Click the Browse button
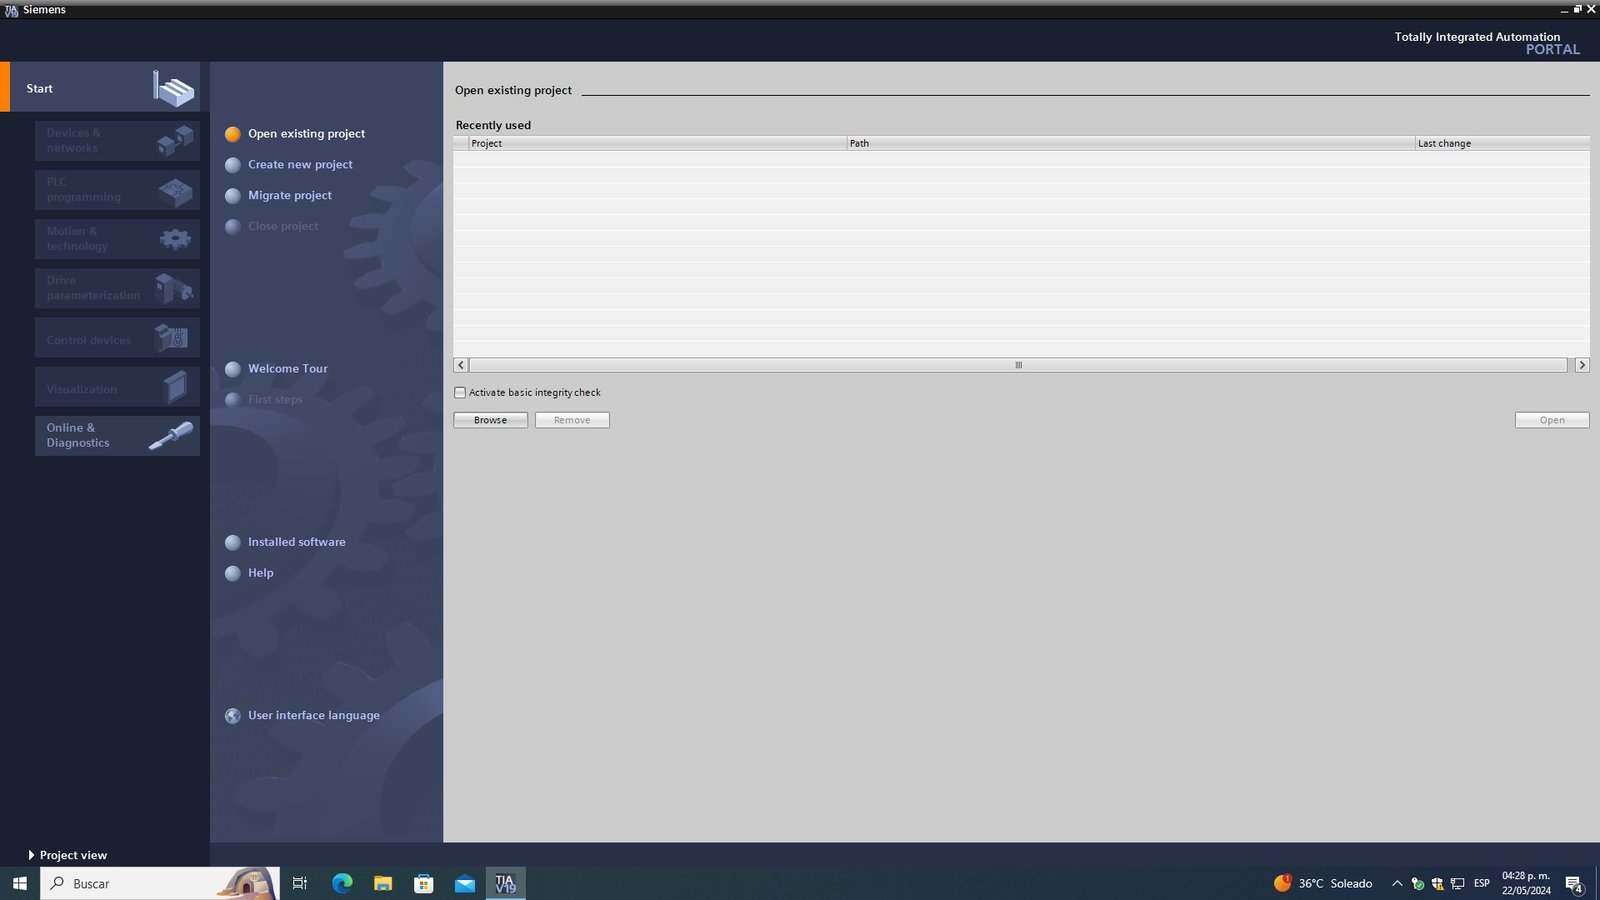The width and height of the screenshot is (1600, 900). click(490, 420)
